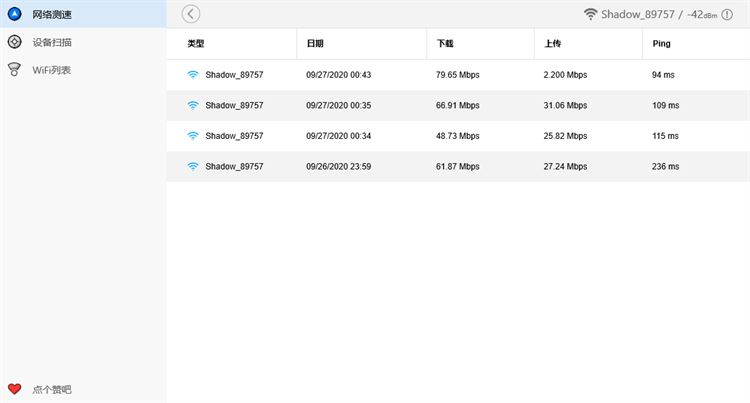
Task: Select date 09/27/2020 00:34
Action: point(339,136)
